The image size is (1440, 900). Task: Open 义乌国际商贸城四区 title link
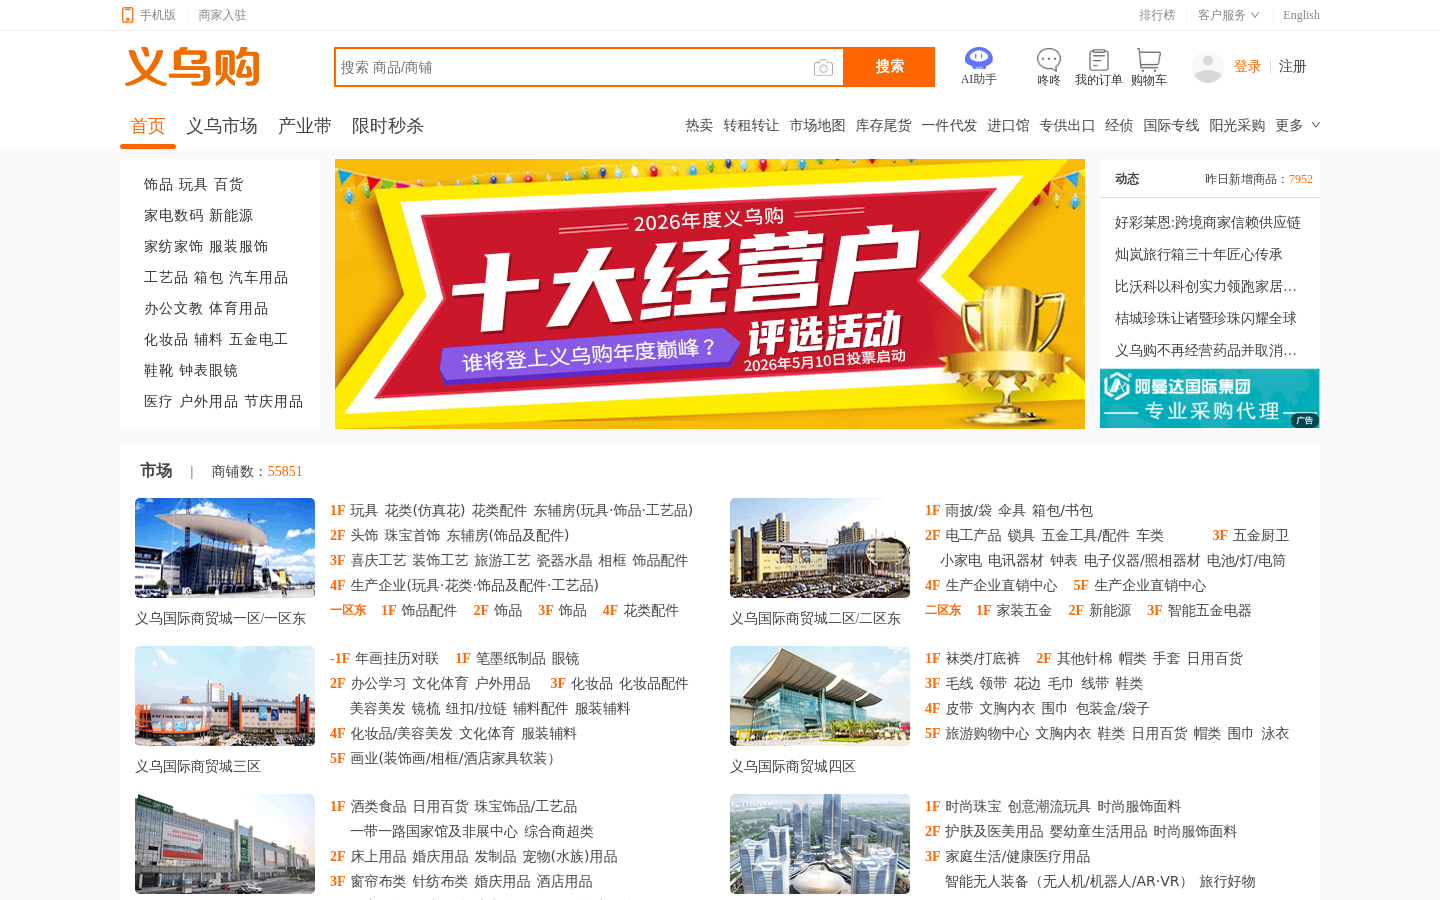[793, 766]
